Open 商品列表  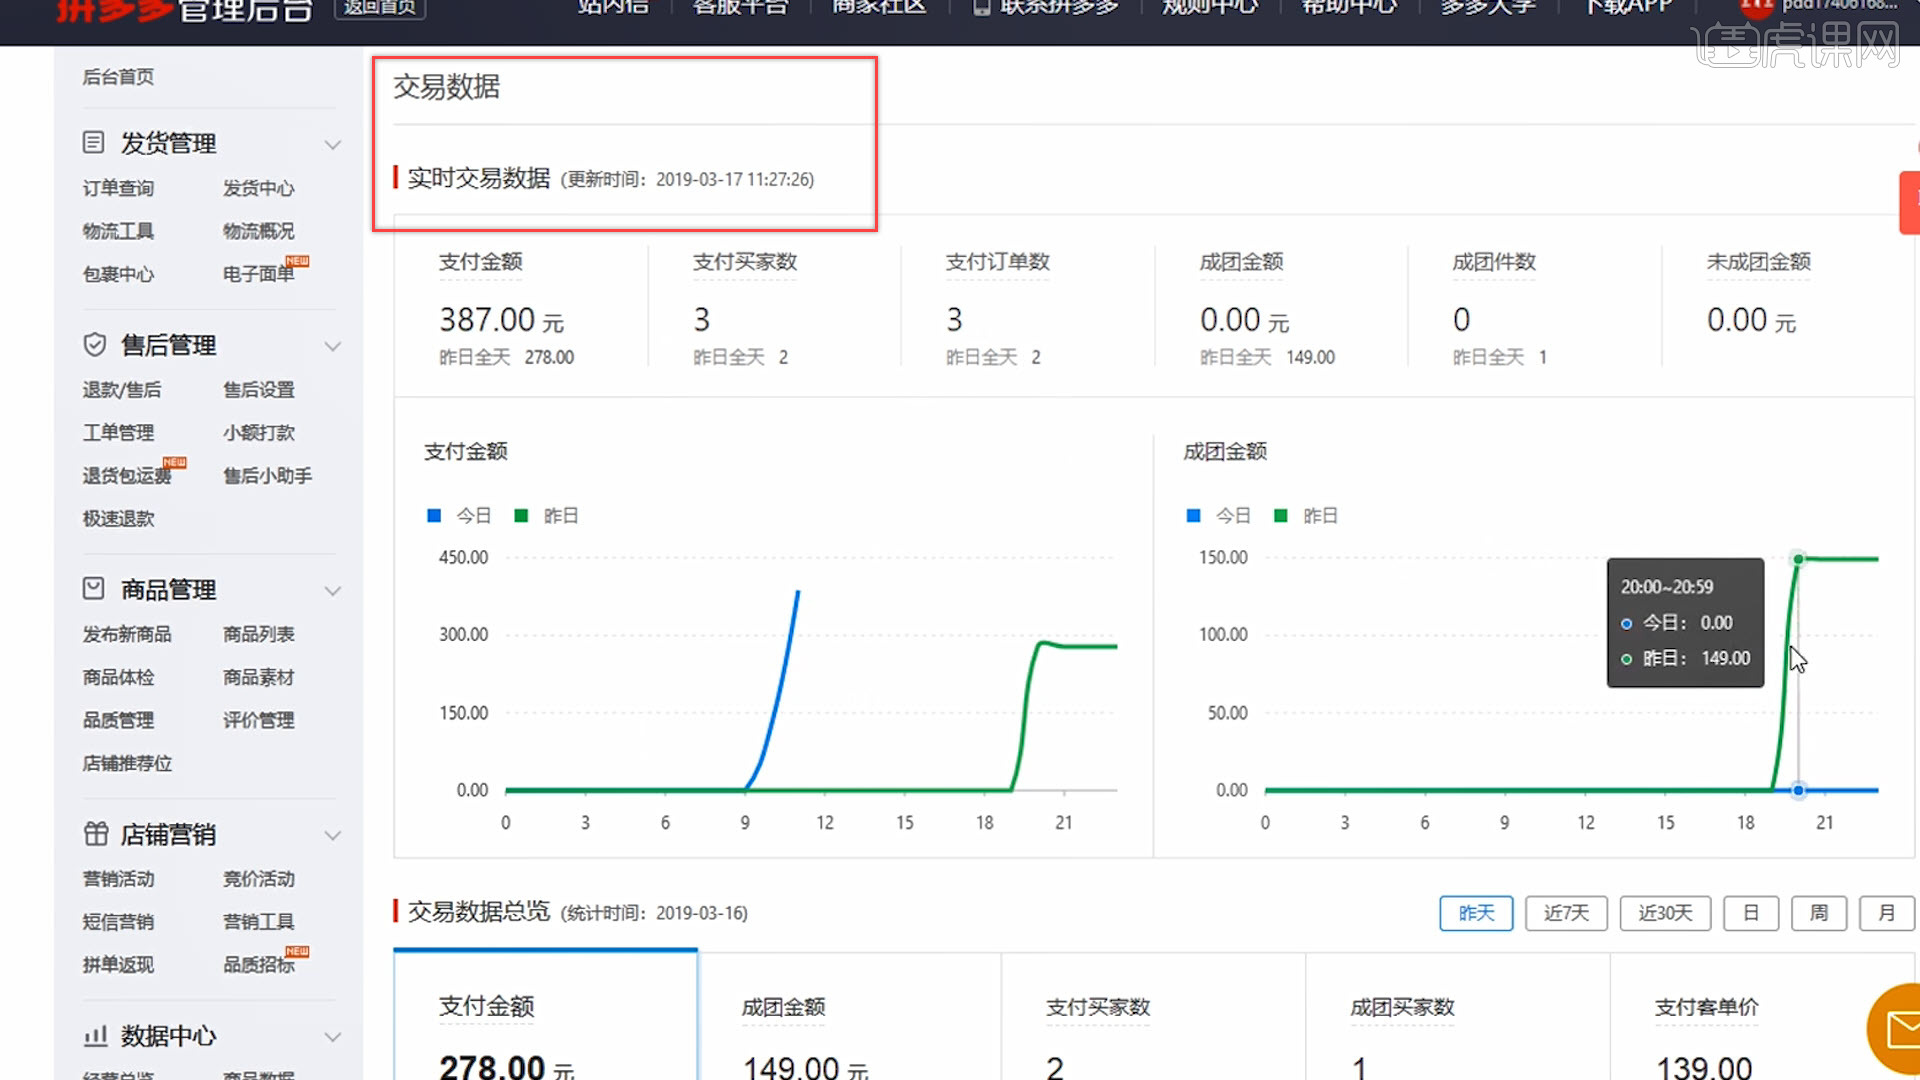[x=258, y=635]
